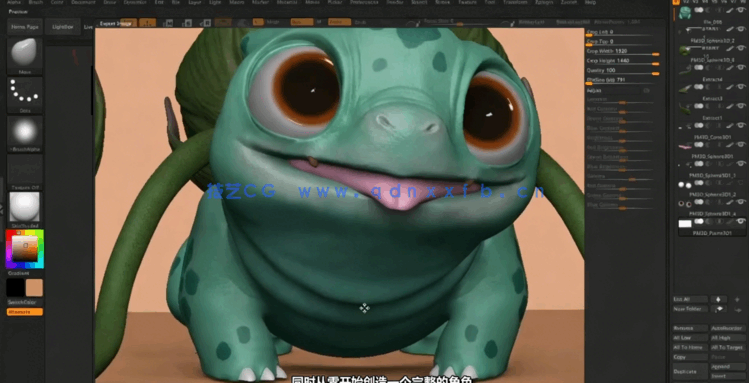Toggle the Alternate button
The height and width of the screenshot is (383, 749).
click(24, 312)
